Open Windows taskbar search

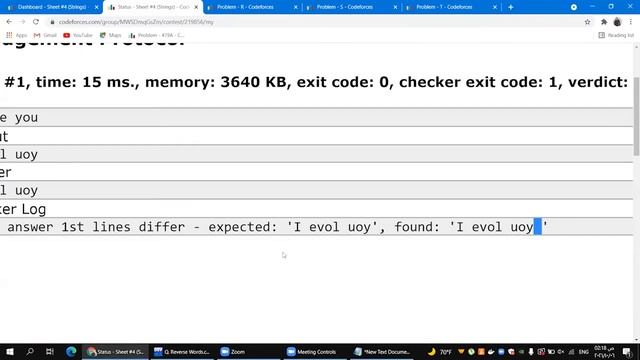30,351
